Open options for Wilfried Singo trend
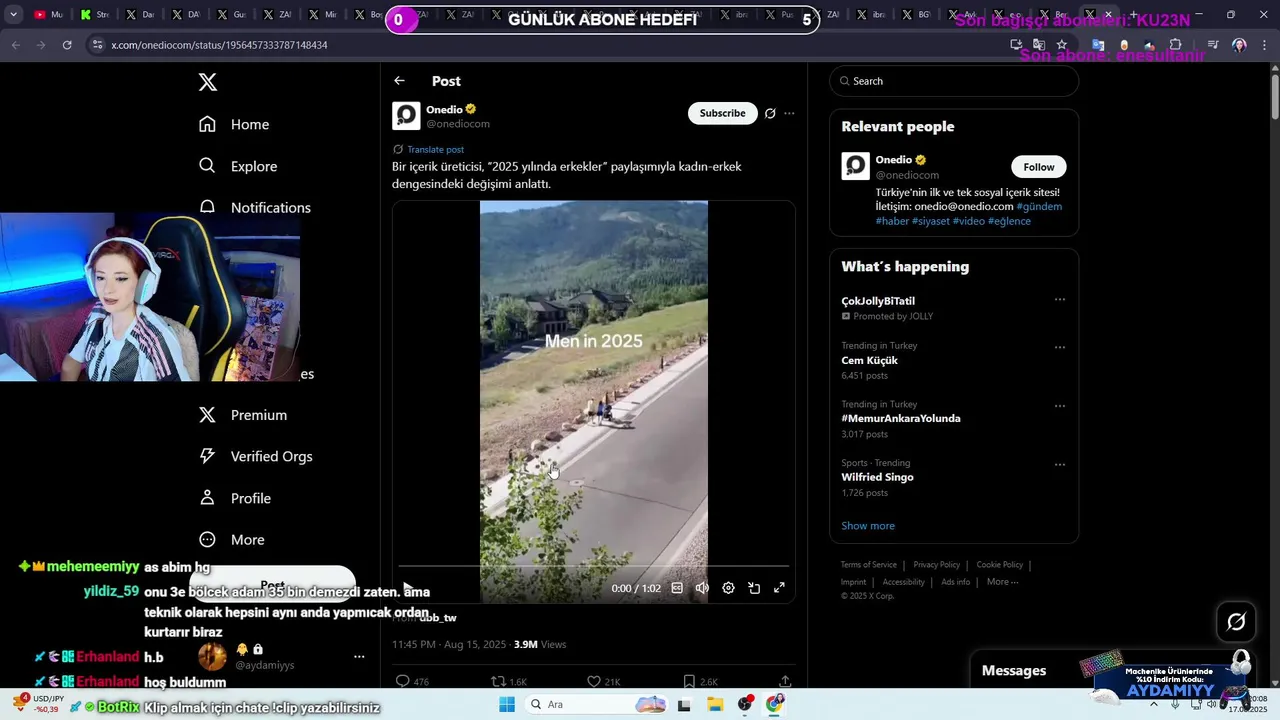Image resolution: width=1280 pixels, height=720 pixels. (1060, 464)
